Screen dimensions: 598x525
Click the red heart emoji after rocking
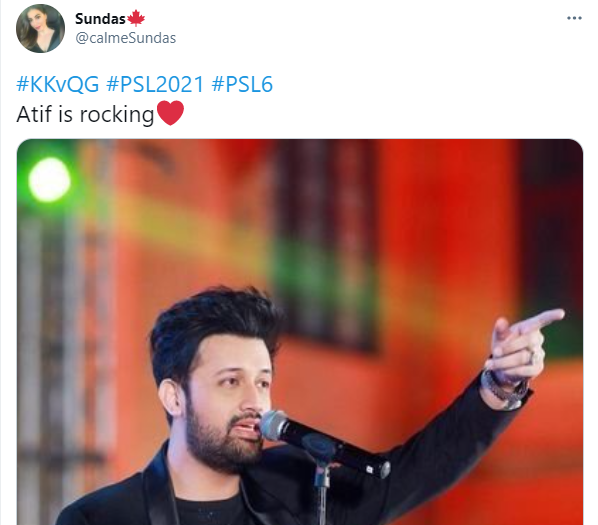pos(170,113)
